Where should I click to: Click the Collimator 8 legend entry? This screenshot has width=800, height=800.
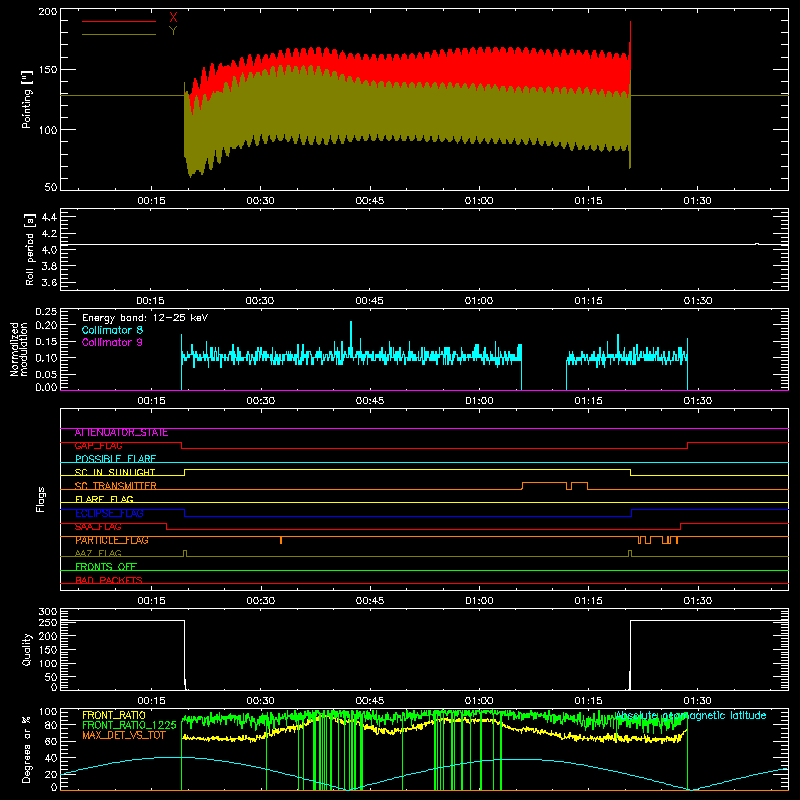[x=112, y=330]
